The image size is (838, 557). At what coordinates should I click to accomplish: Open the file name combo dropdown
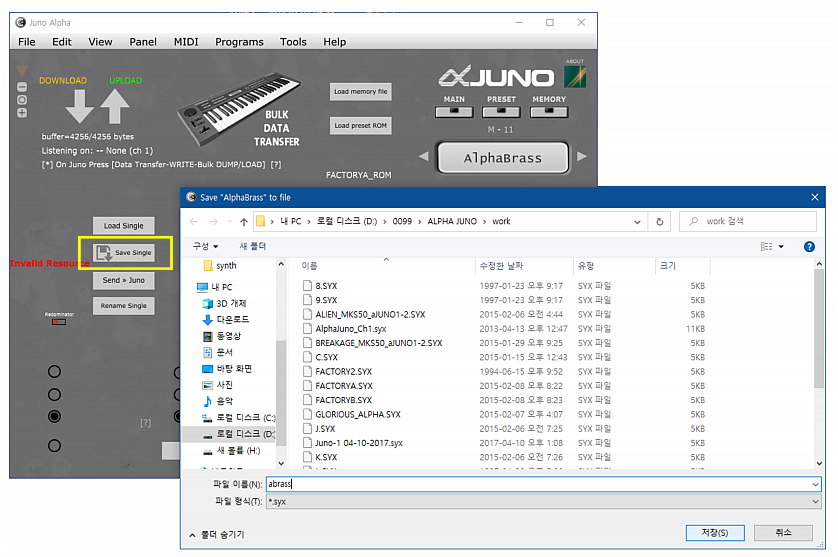[815, 484]
